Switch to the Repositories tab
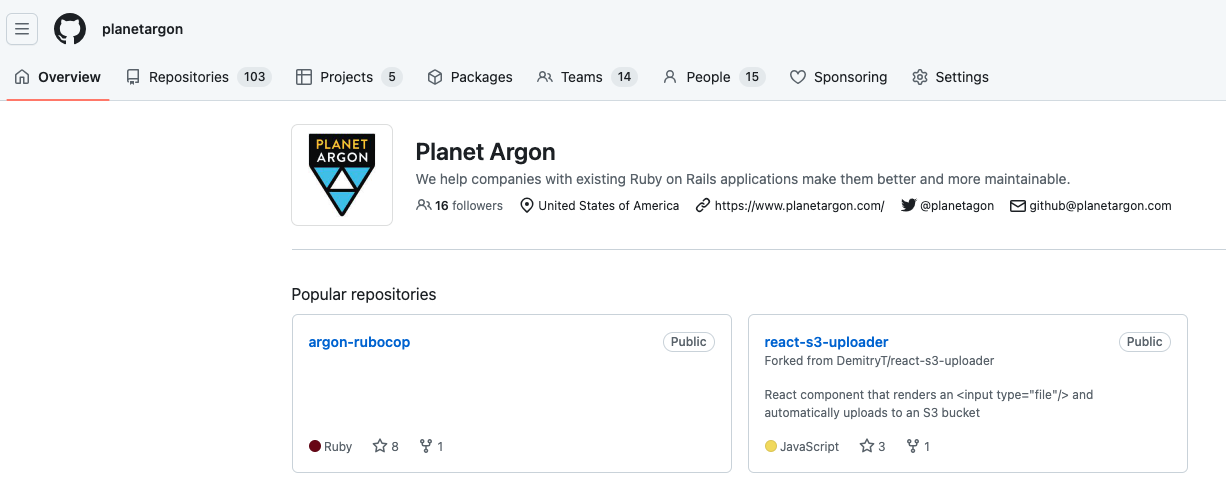The width and height of the screenshot is (1226, 481). [199, 77]
